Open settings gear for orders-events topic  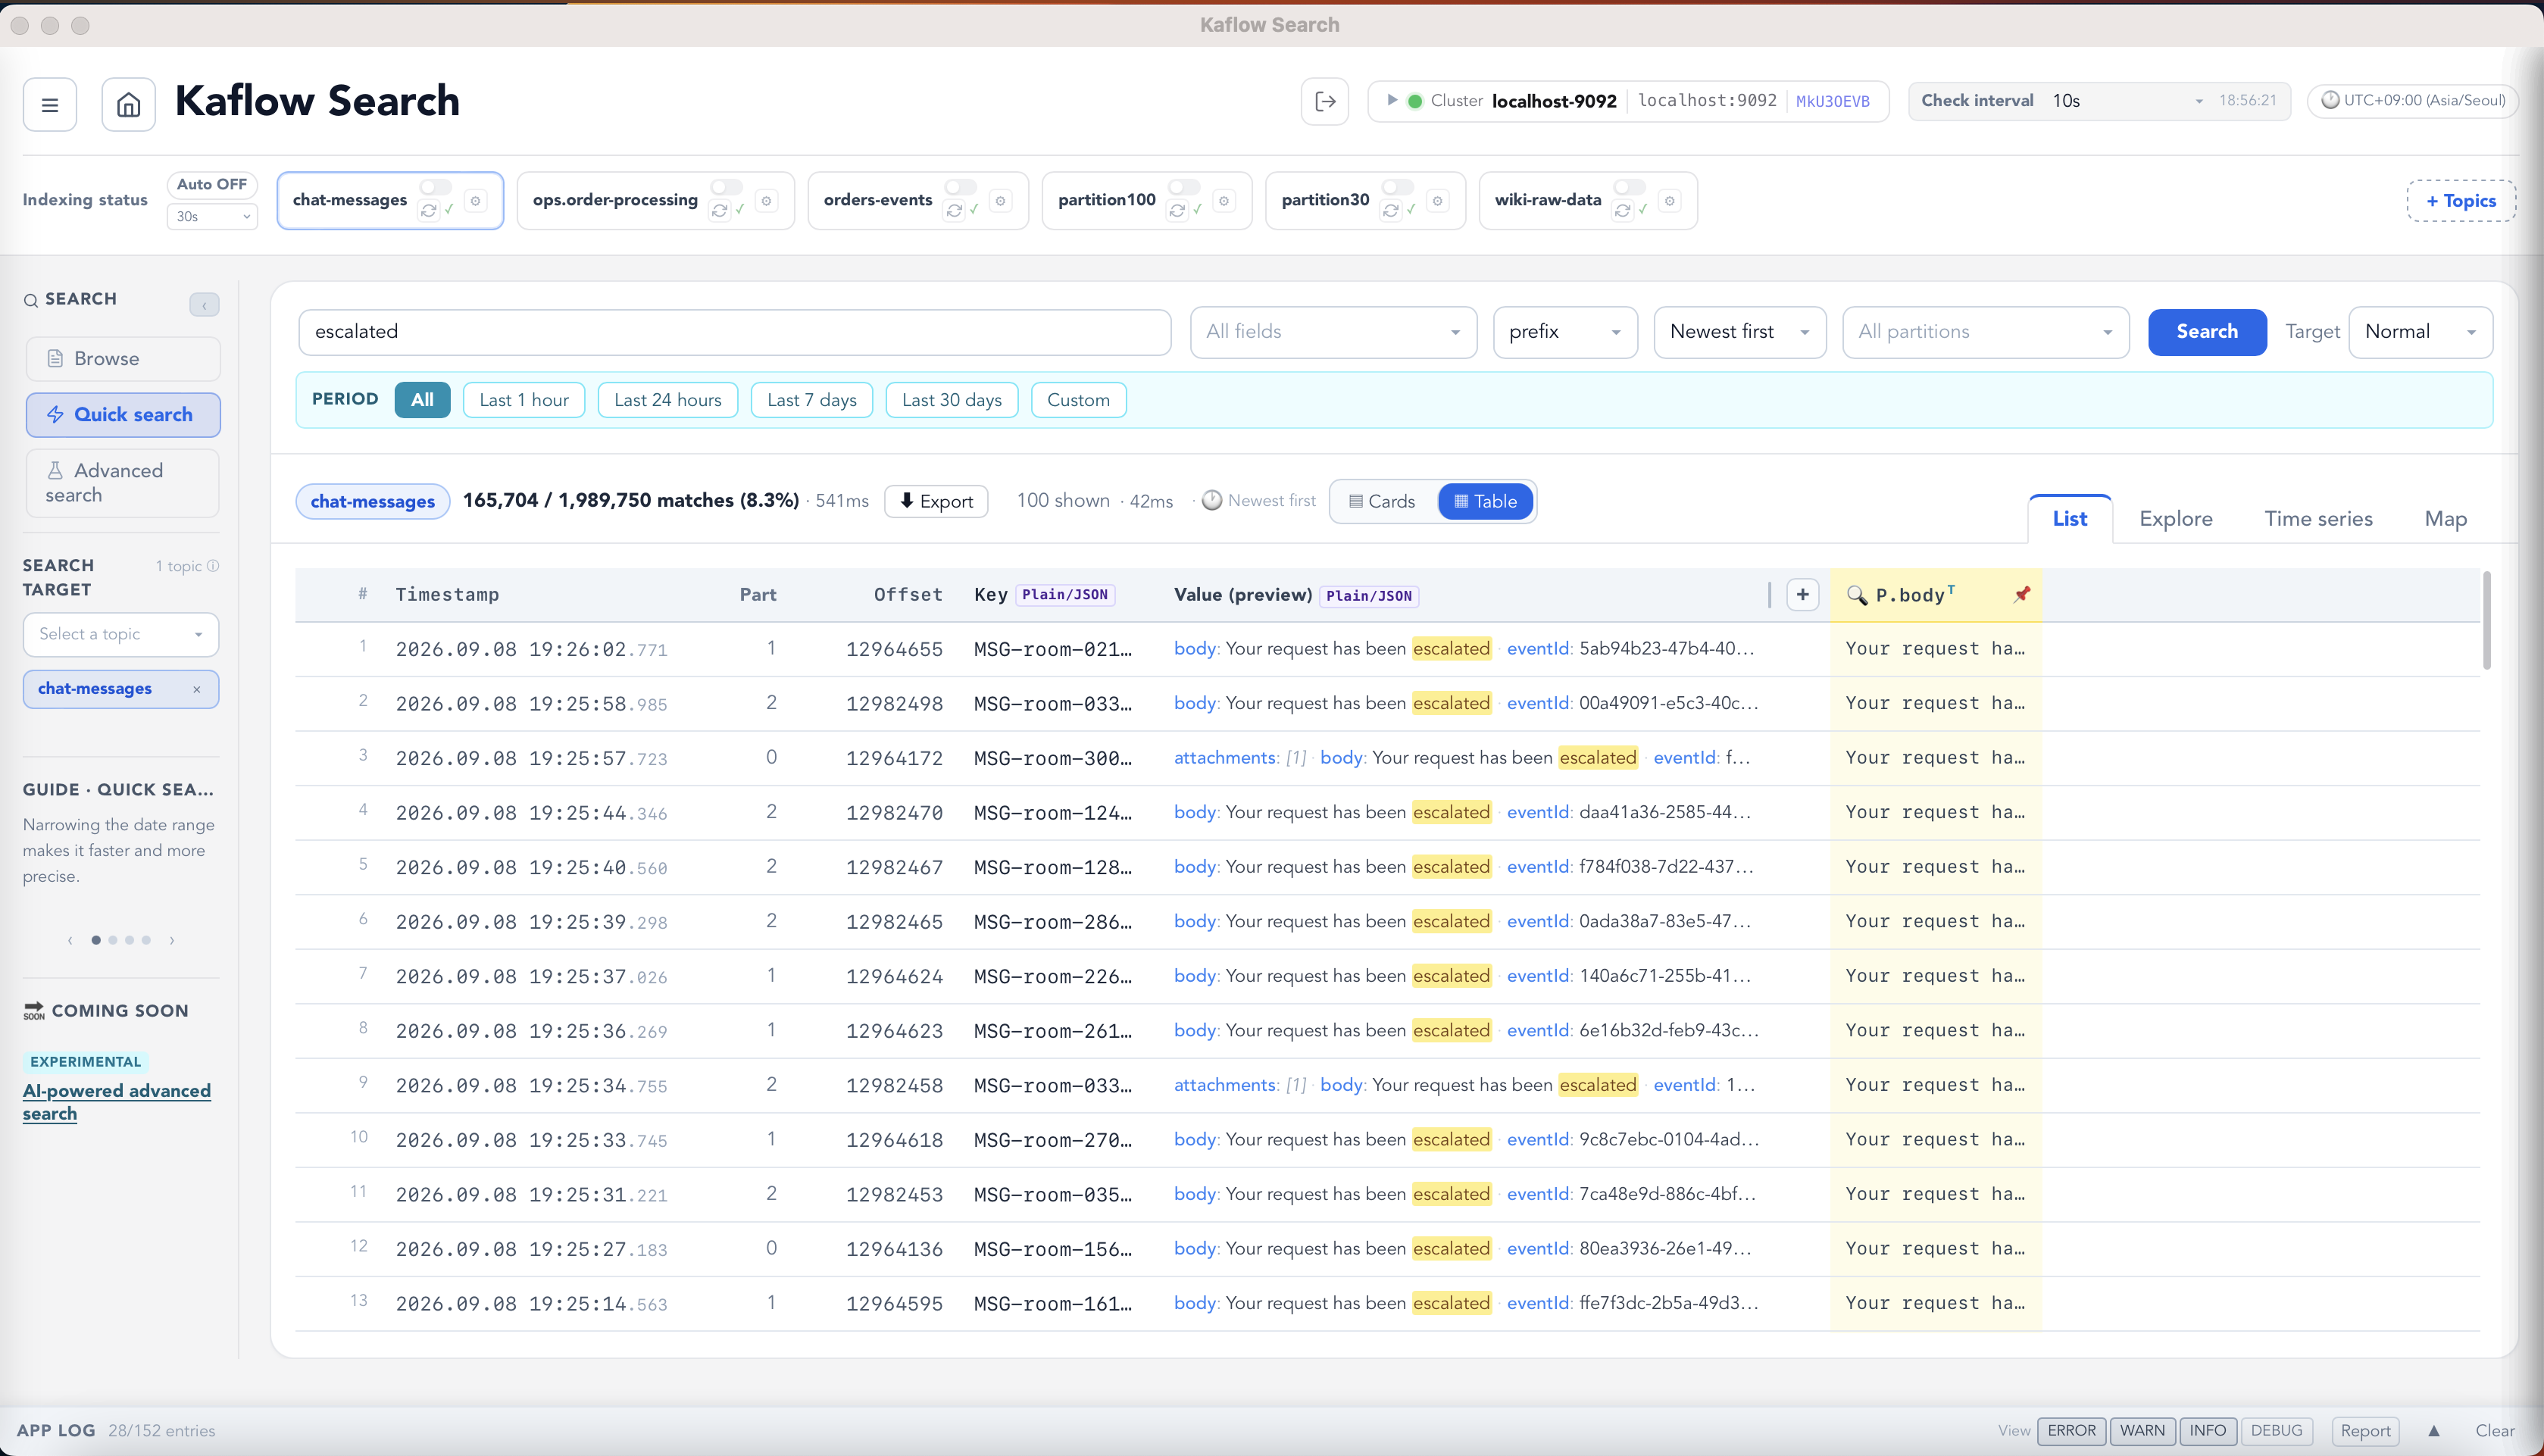coord(1001,201)
